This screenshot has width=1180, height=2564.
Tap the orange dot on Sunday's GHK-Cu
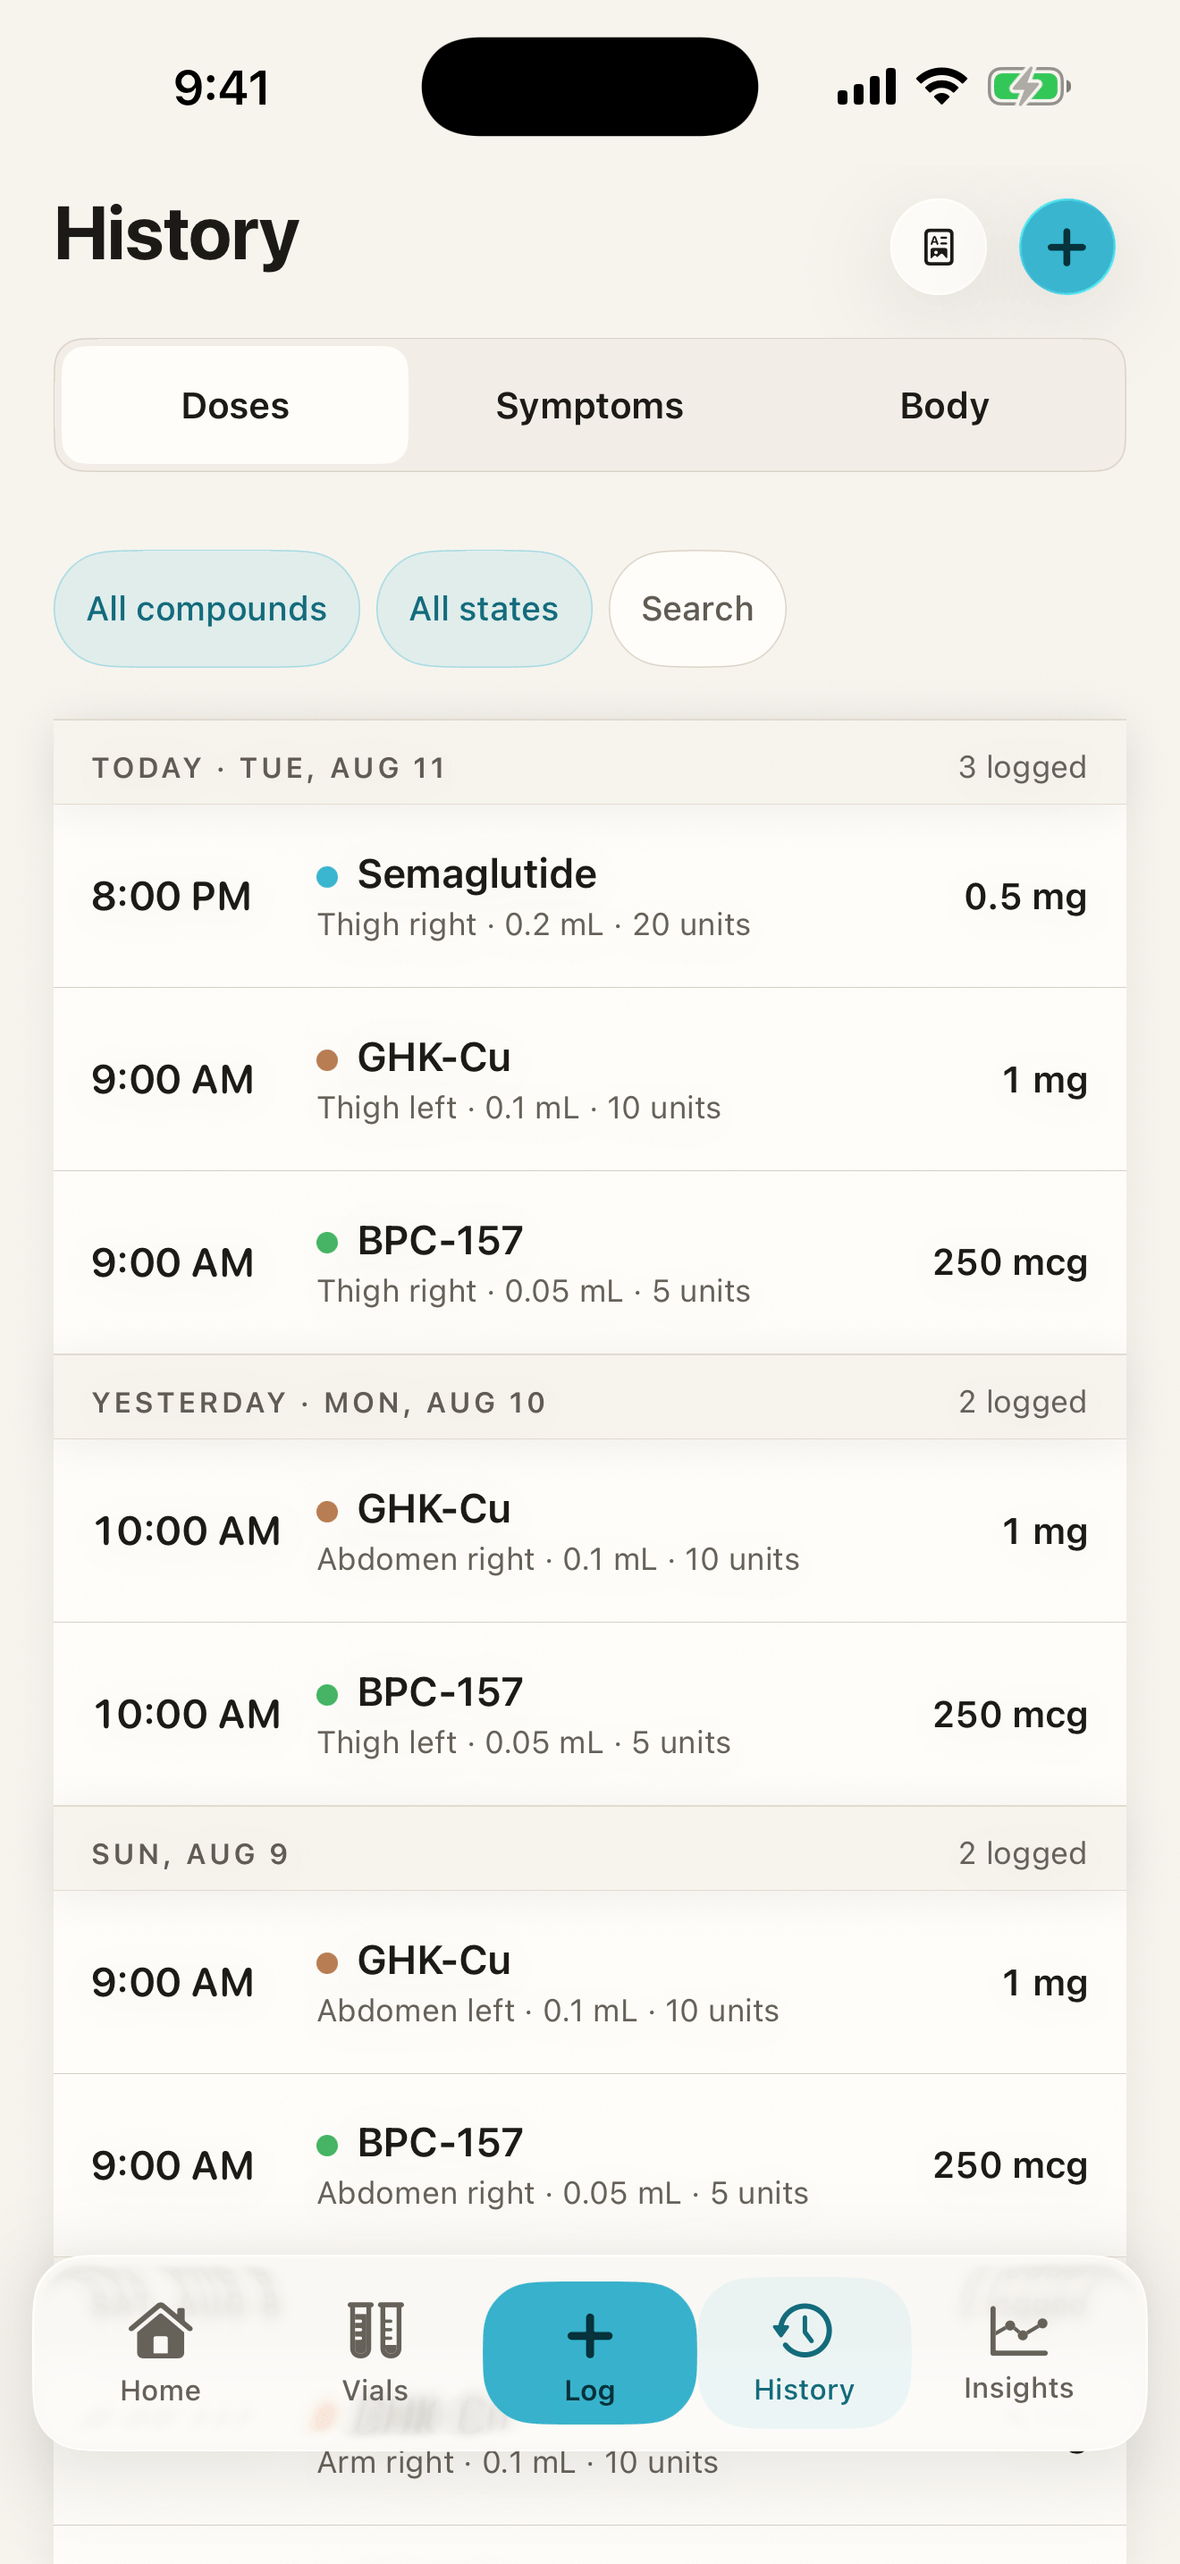[x=327, y=1962]
